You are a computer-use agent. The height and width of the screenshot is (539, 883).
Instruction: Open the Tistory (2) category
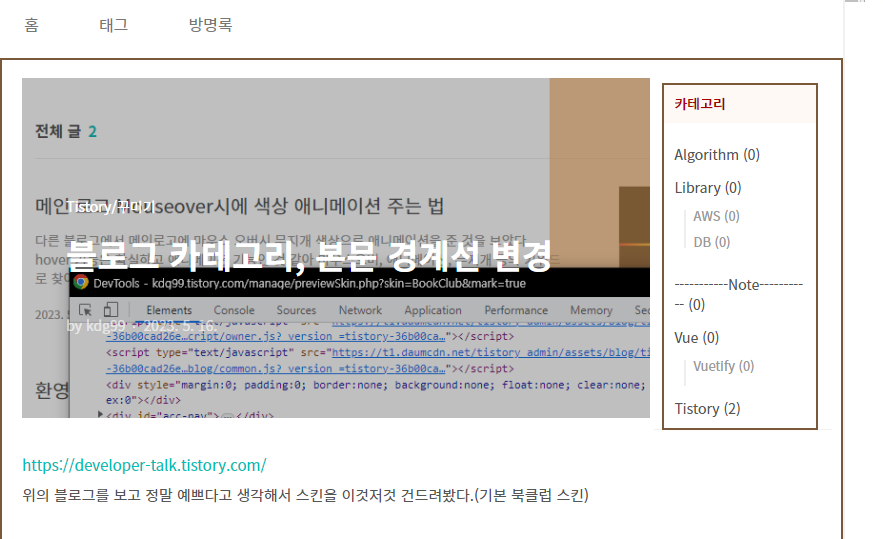pos(707,409)
